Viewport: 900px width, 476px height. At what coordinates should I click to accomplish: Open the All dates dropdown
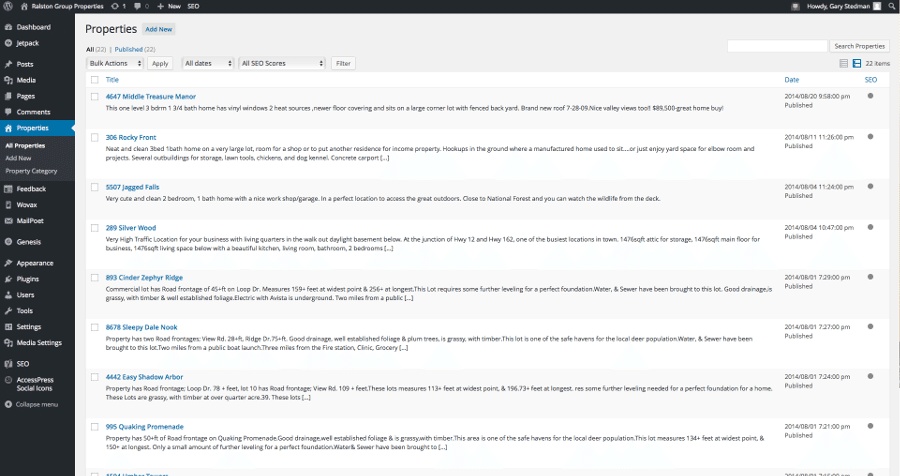pos(208,63)
